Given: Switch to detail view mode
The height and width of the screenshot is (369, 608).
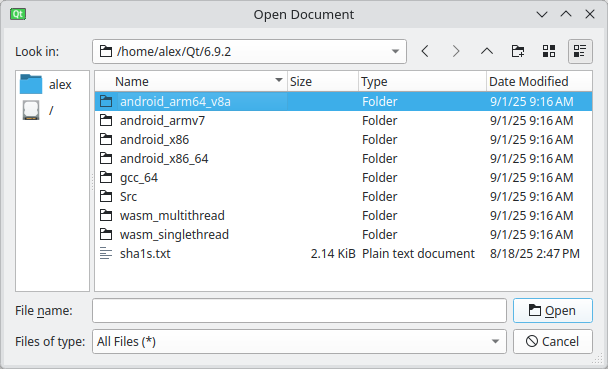Looking at the screenshot, I should [580, 51].
